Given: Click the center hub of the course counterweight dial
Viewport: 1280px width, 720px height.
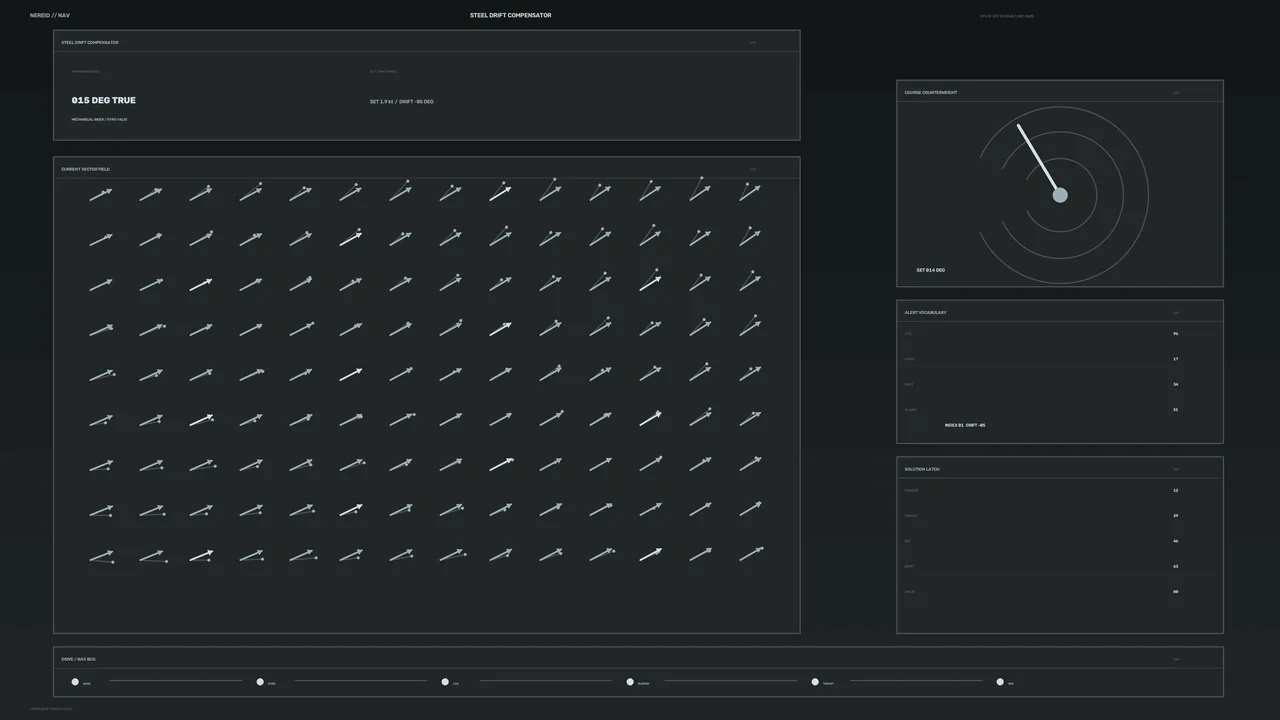Looking at the screenshot, I should coord(1060,195).
